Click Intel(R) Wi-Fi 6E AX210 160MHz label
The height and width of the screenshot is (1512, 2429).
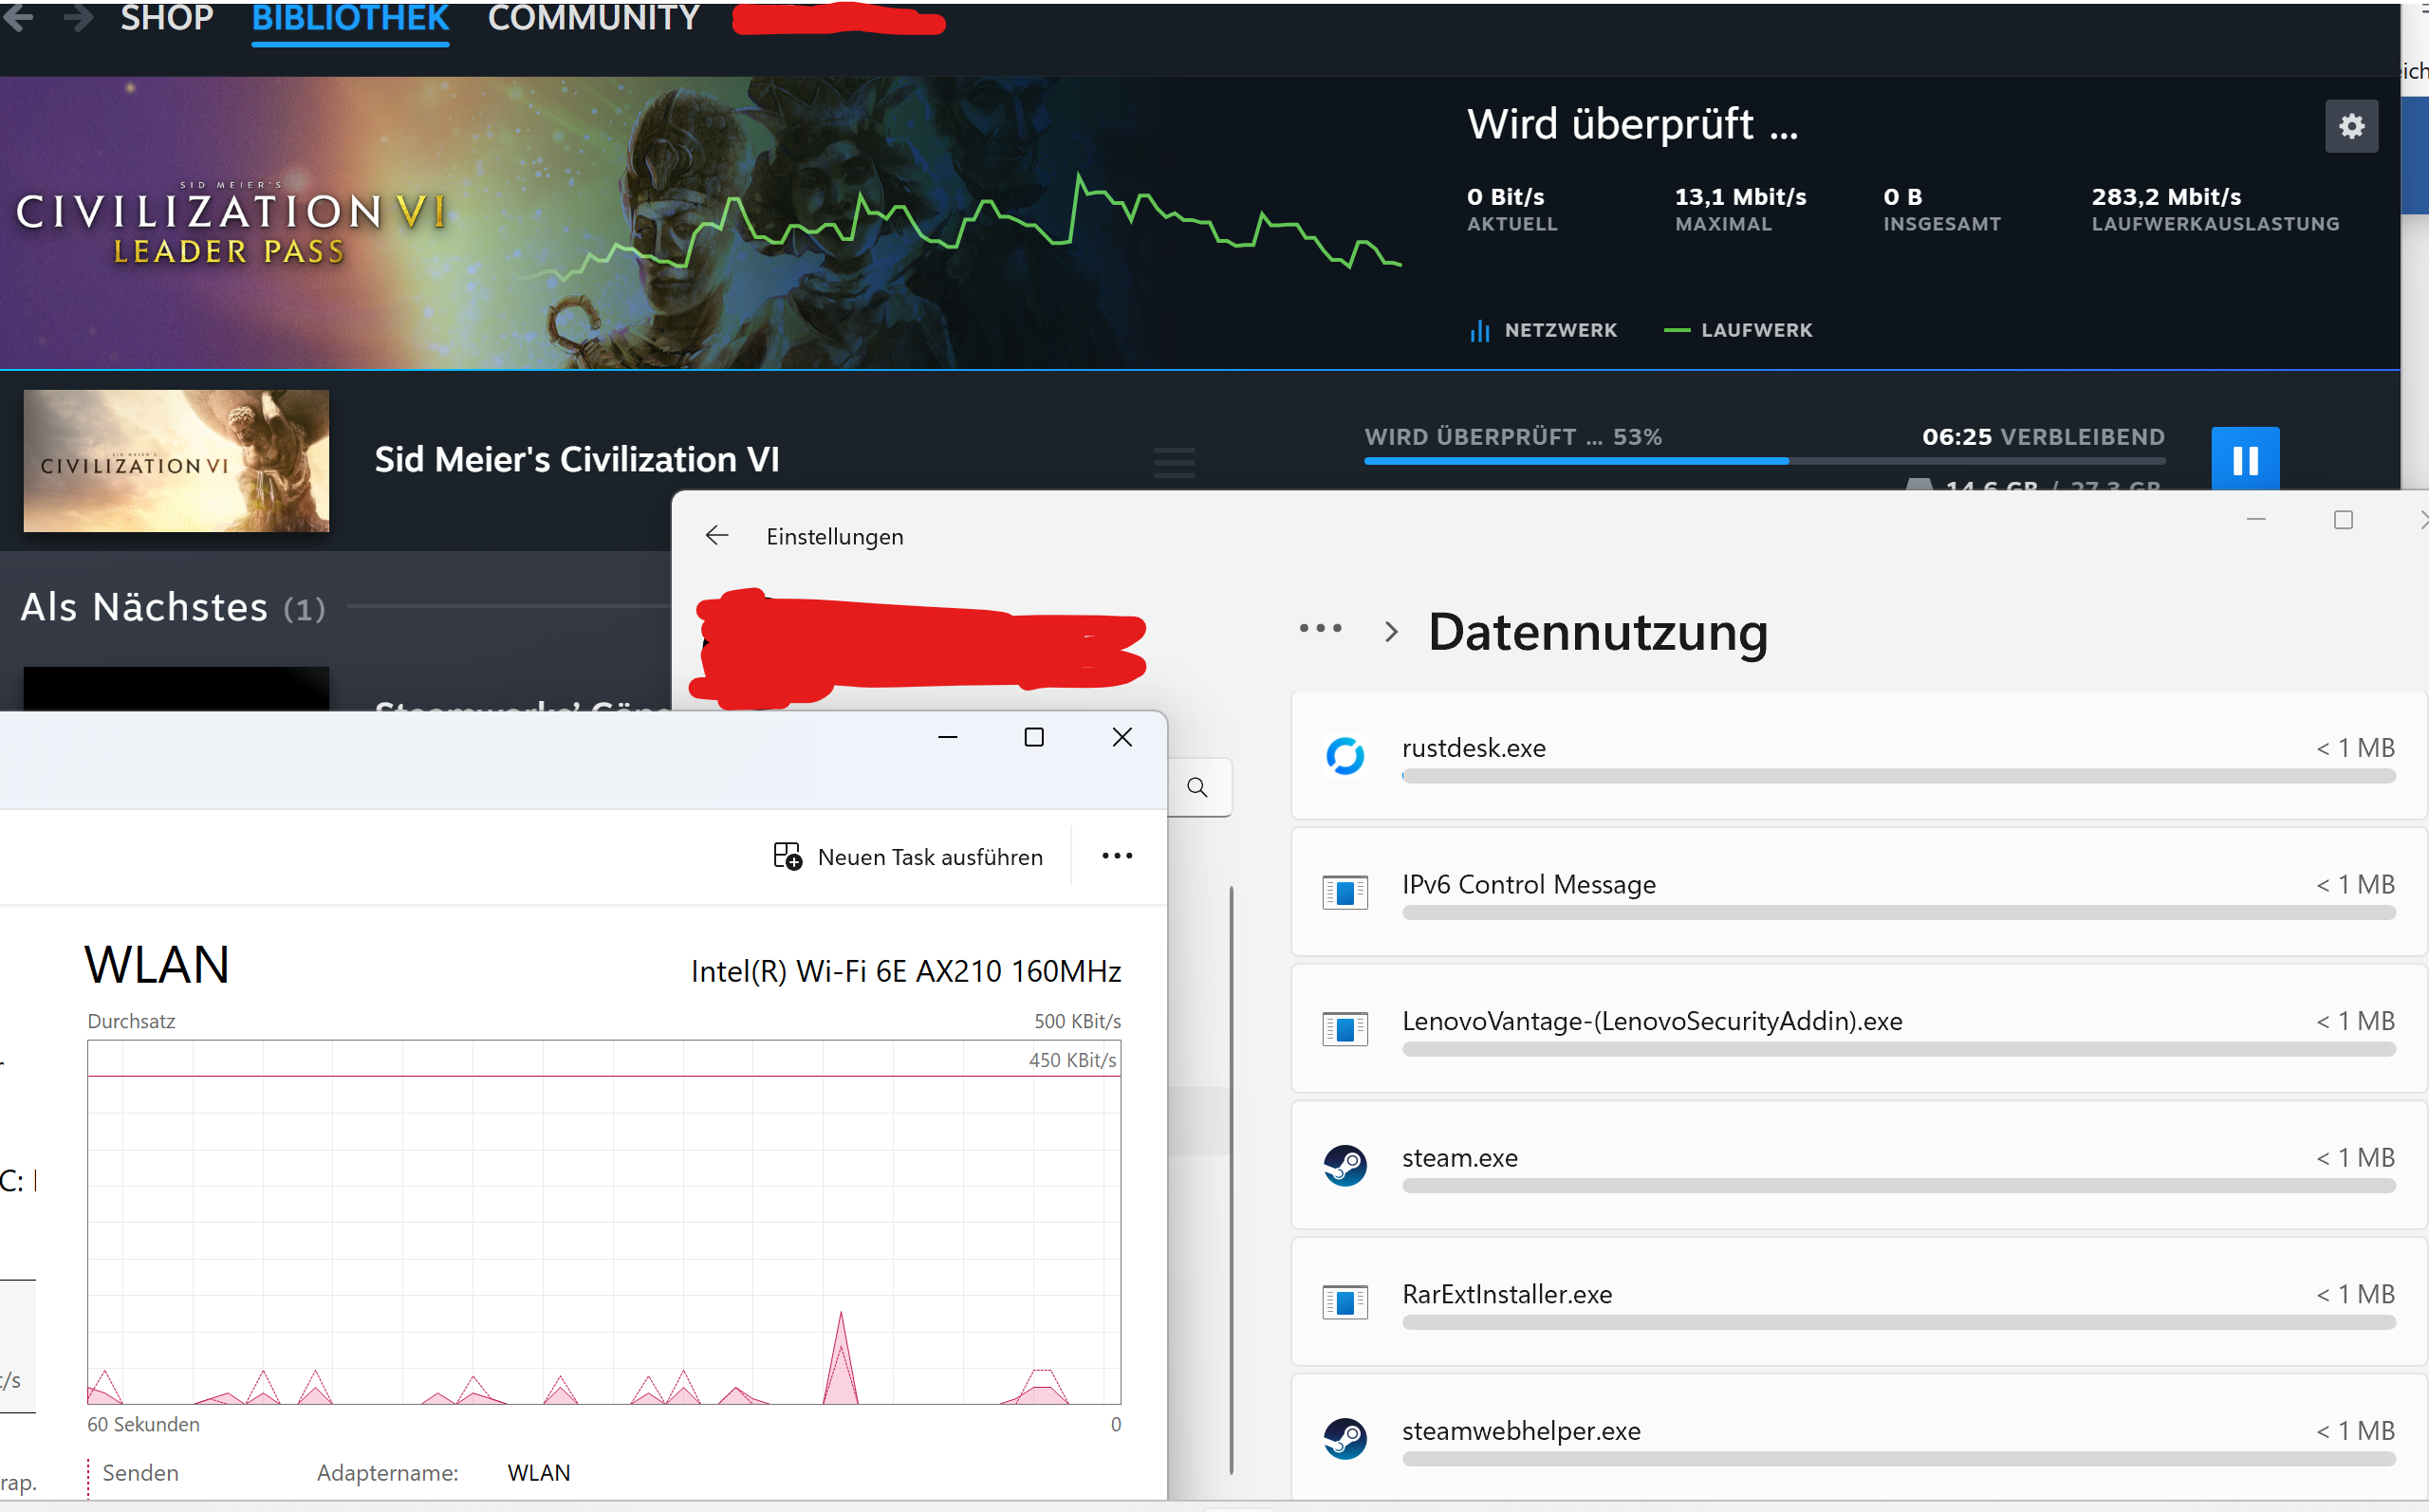click(x=906, y=971)
